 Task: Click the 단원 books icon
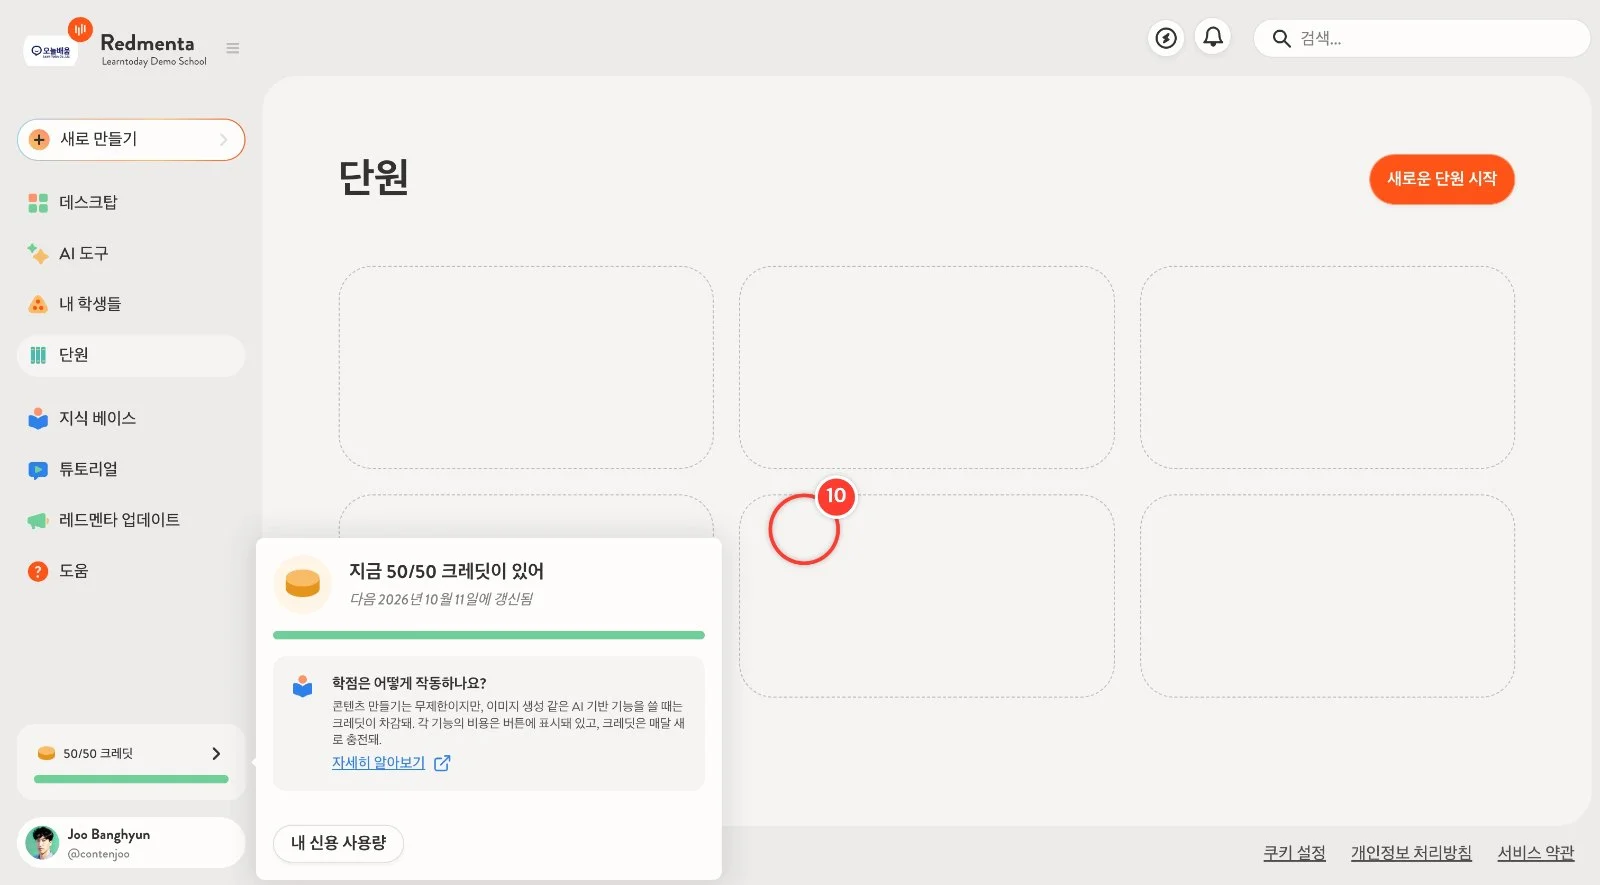coord(38,355)
